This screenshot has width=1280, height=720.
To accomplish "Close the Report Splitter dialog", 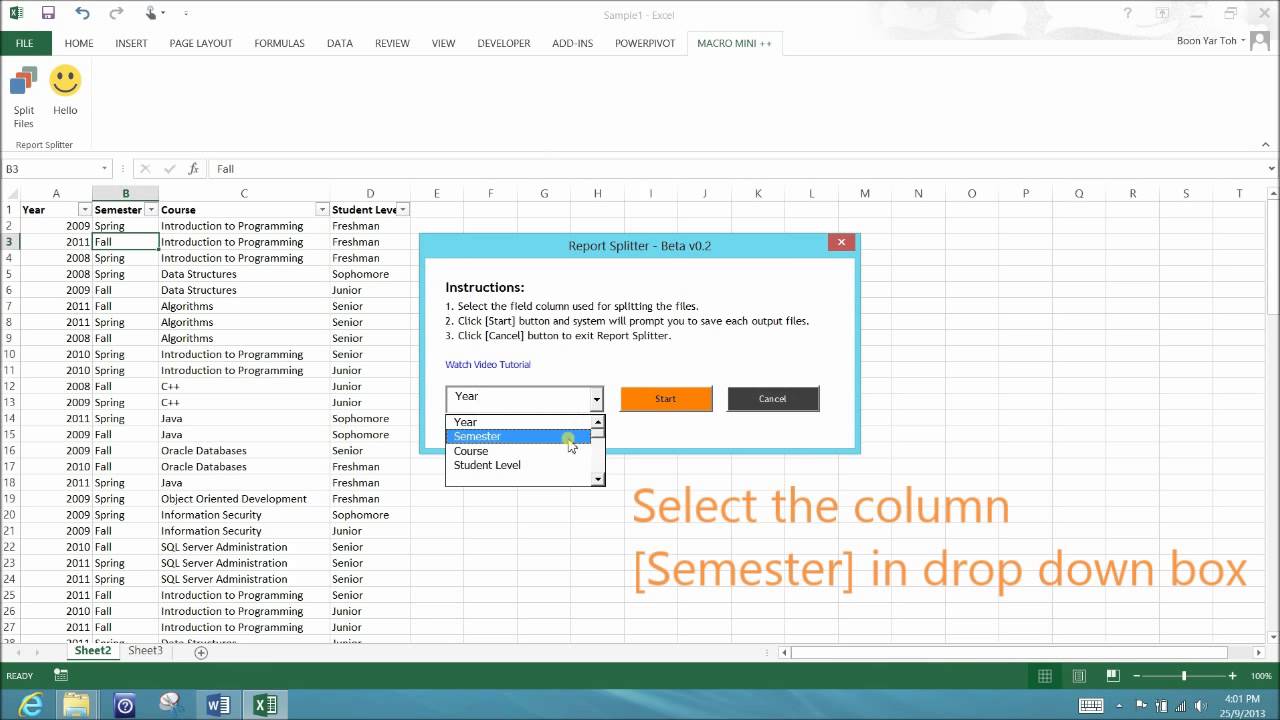I will pos(841,242).
